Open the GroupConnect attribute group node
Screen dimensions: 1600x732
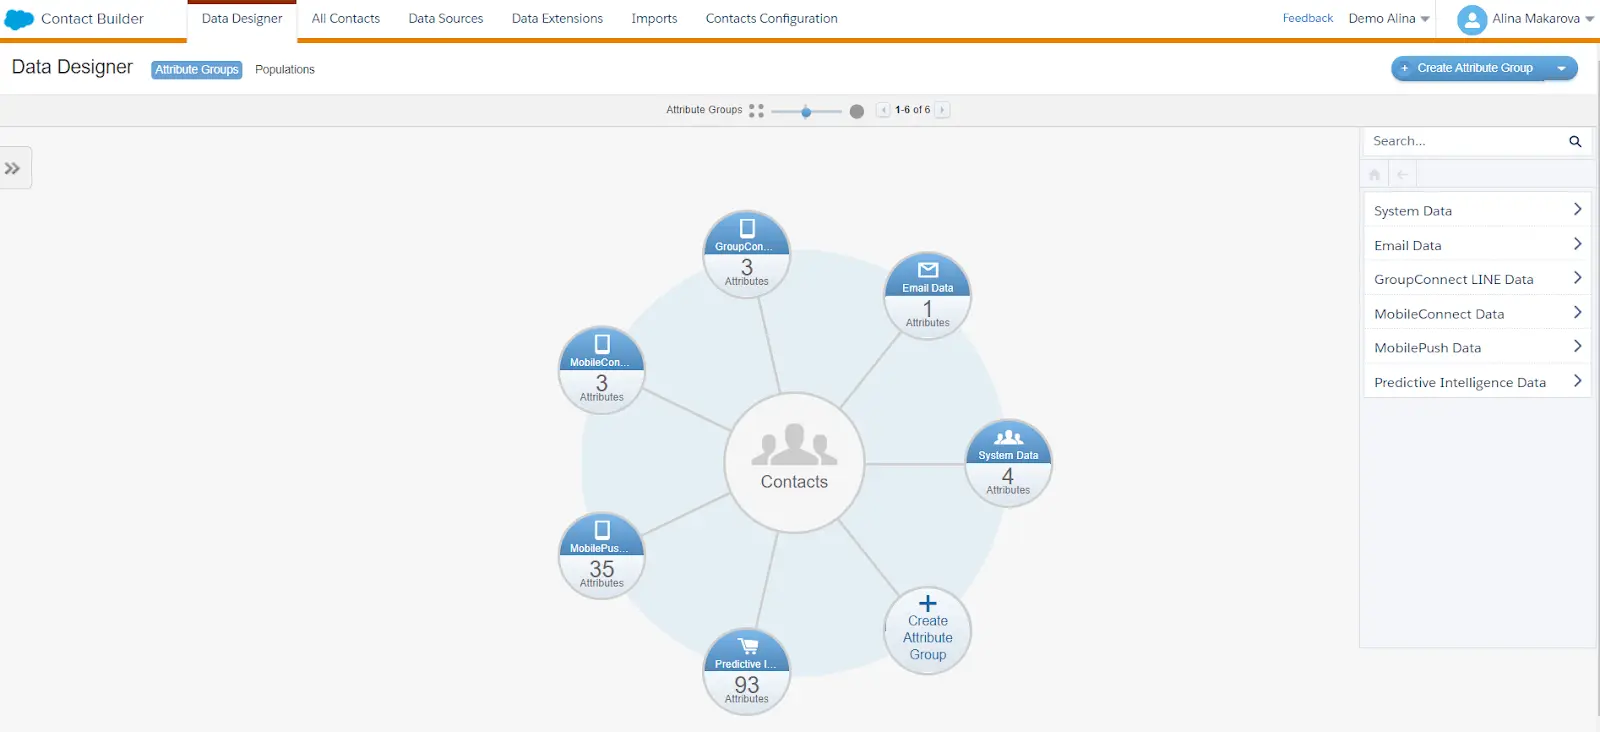746,254
